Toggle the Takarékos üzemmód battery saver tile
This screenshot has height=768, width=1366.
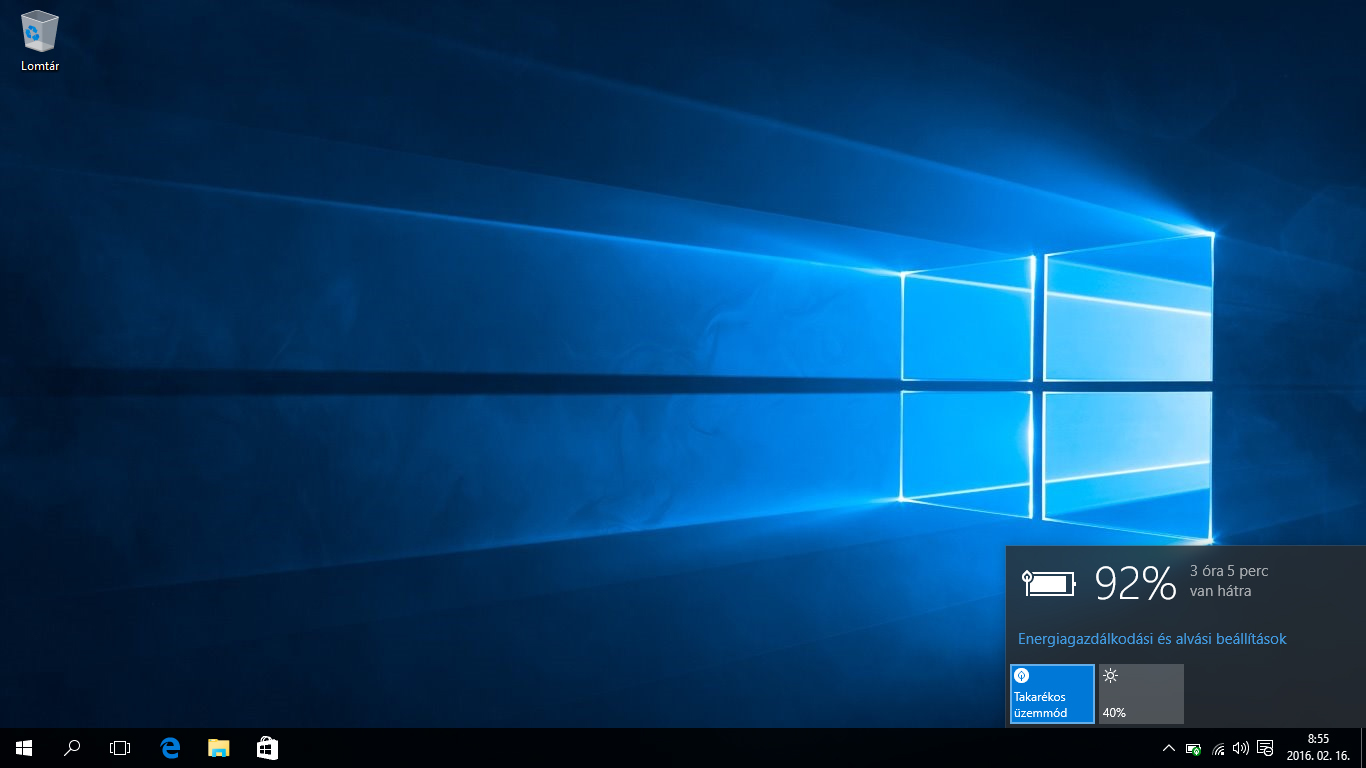[x=1052, y=693]
